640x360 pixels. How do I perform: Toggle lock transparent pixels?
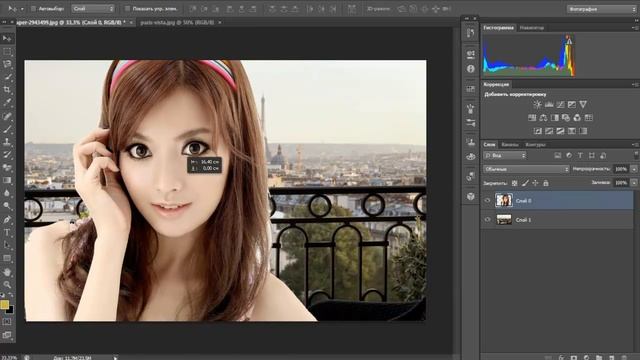[514, 183]
